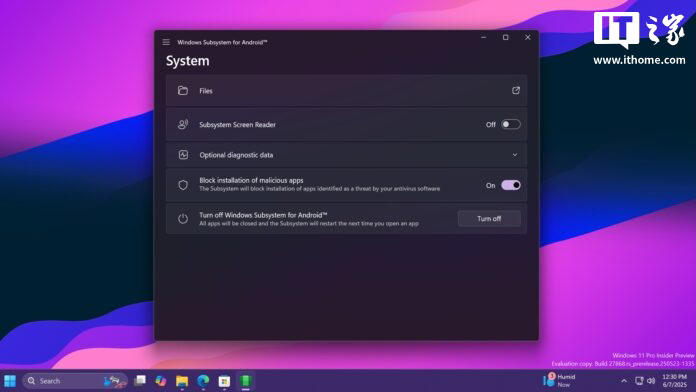Image resolution: width=696 pixels, height=392 pixels.
Task: Minimize the Windows Subsystem for Android window
Action: pyautogui.click(x=484, y=38)
